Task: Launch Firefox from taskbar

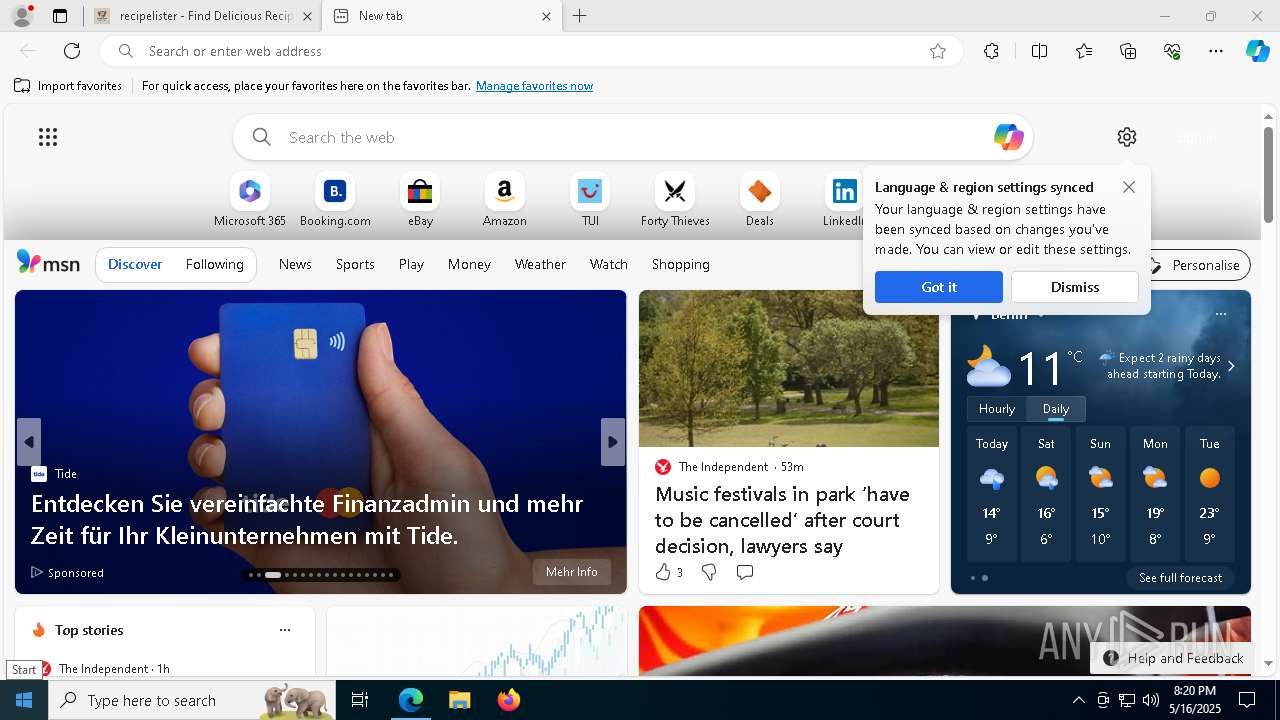Action: 509,700
